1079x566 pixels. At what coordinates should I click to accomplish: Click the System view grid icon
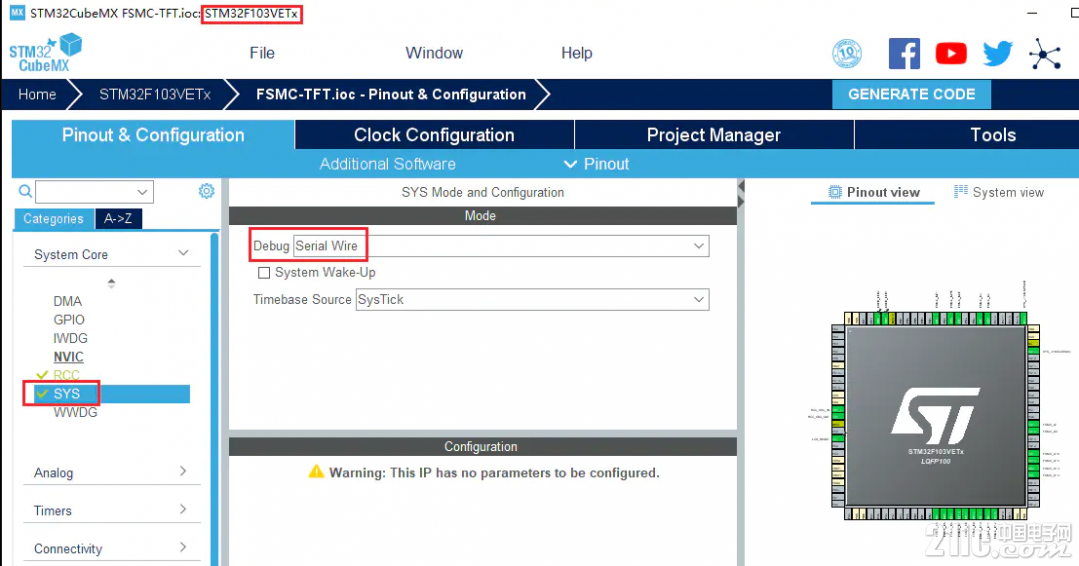961,192
